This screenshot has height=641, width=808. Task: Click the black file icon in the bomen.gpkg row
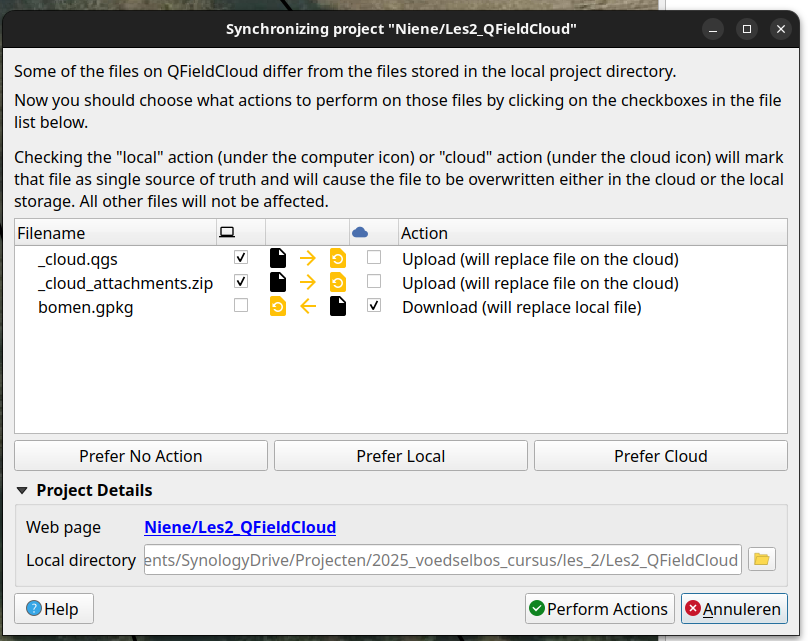338,306
